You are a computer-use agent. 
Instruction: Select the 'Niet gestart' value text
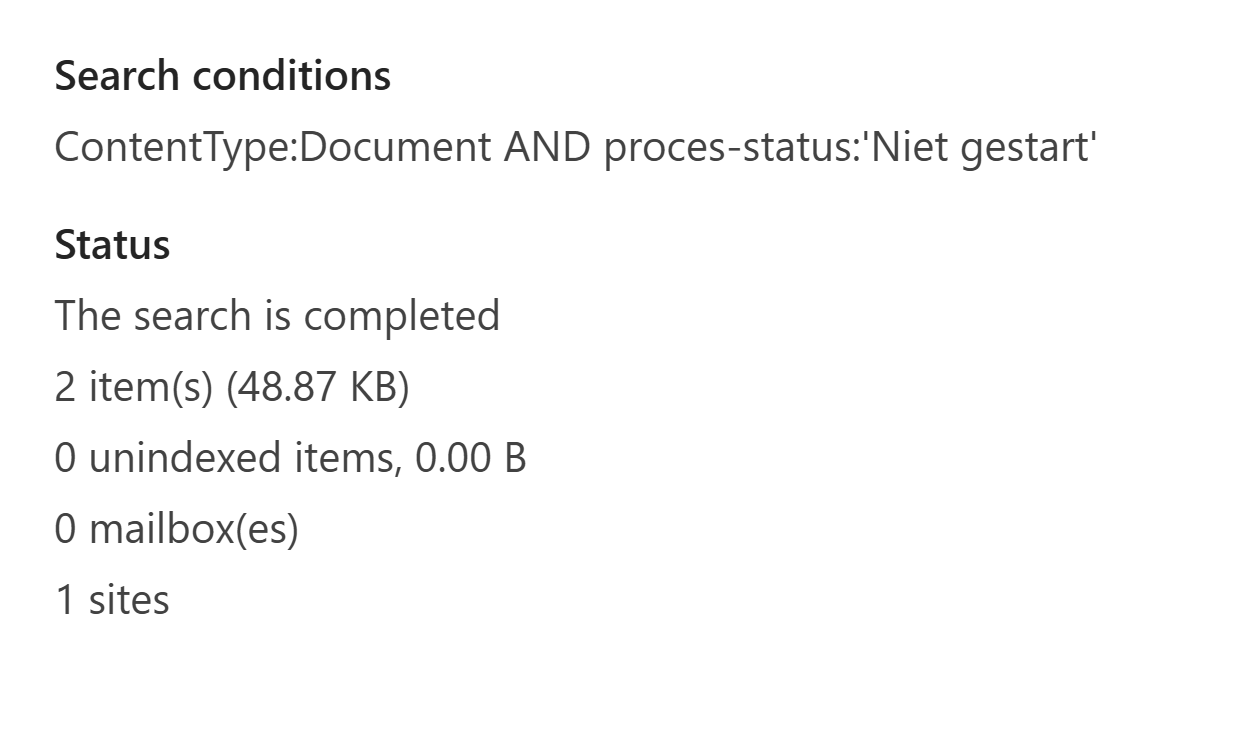(980, 147)
